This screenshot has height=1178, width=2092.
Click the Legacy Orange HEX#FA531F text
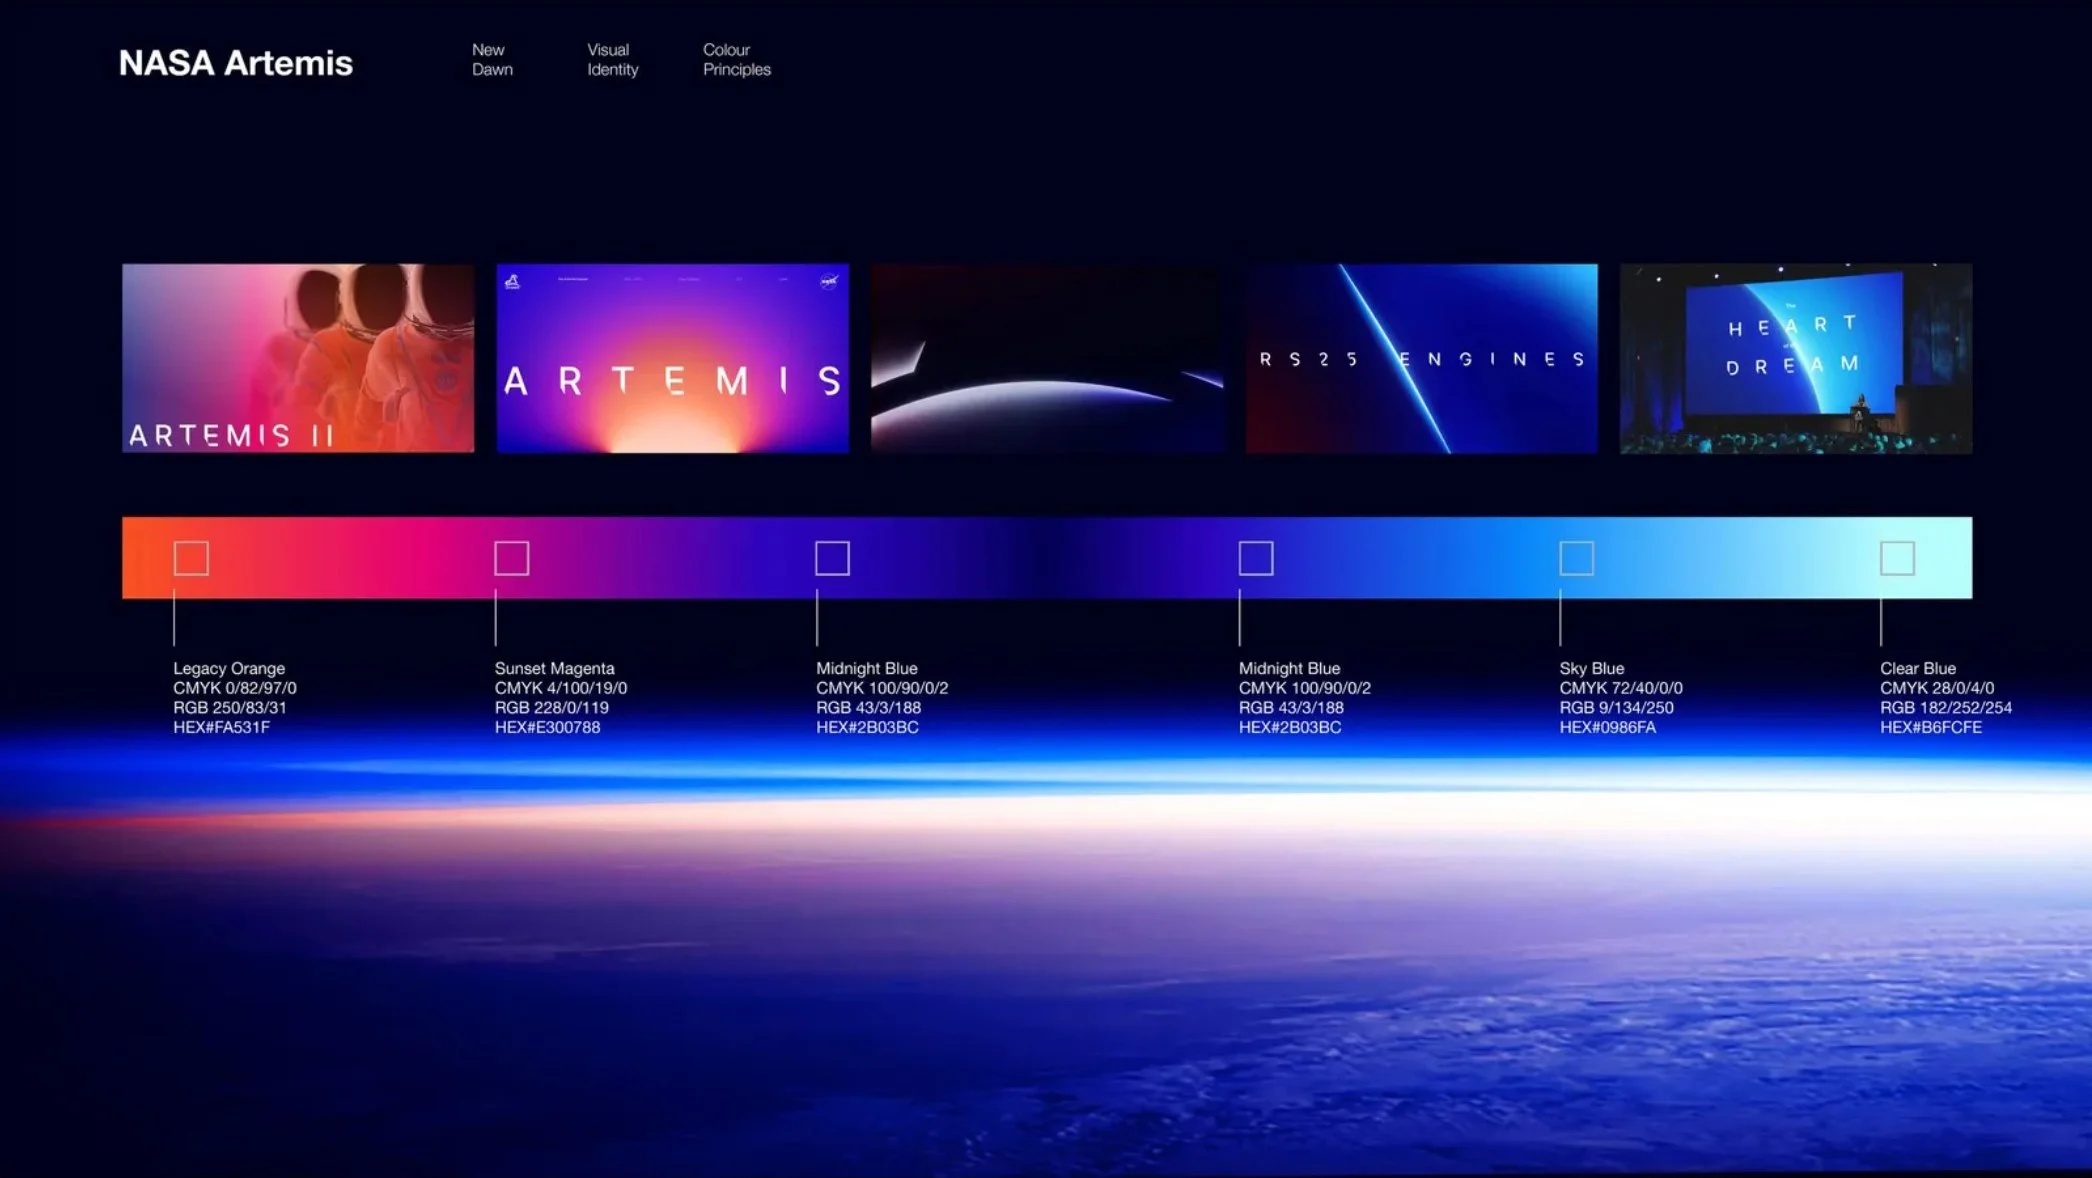pyautogui.click(x=221, y=727)
